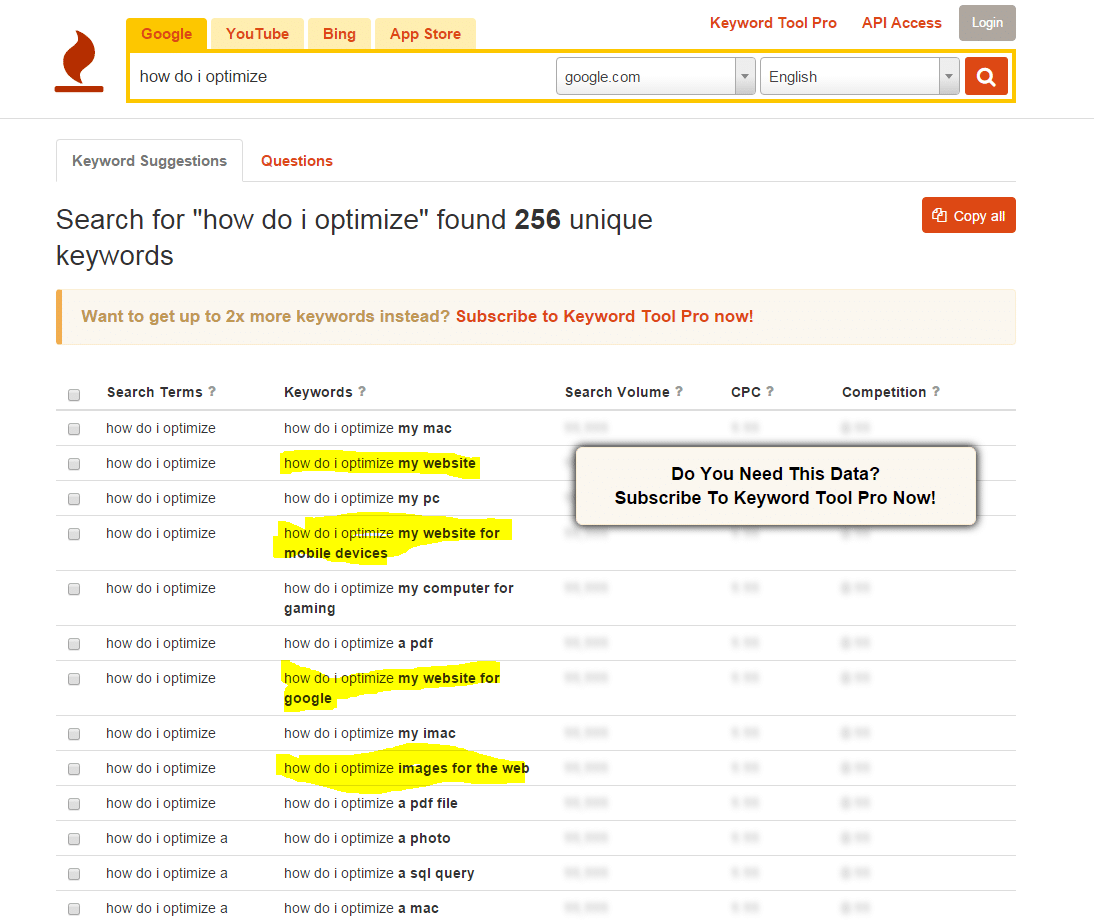Open the google.com domain dropdown
The image size is (1094, 923).
pyautogui.click(x=656, y=77)
